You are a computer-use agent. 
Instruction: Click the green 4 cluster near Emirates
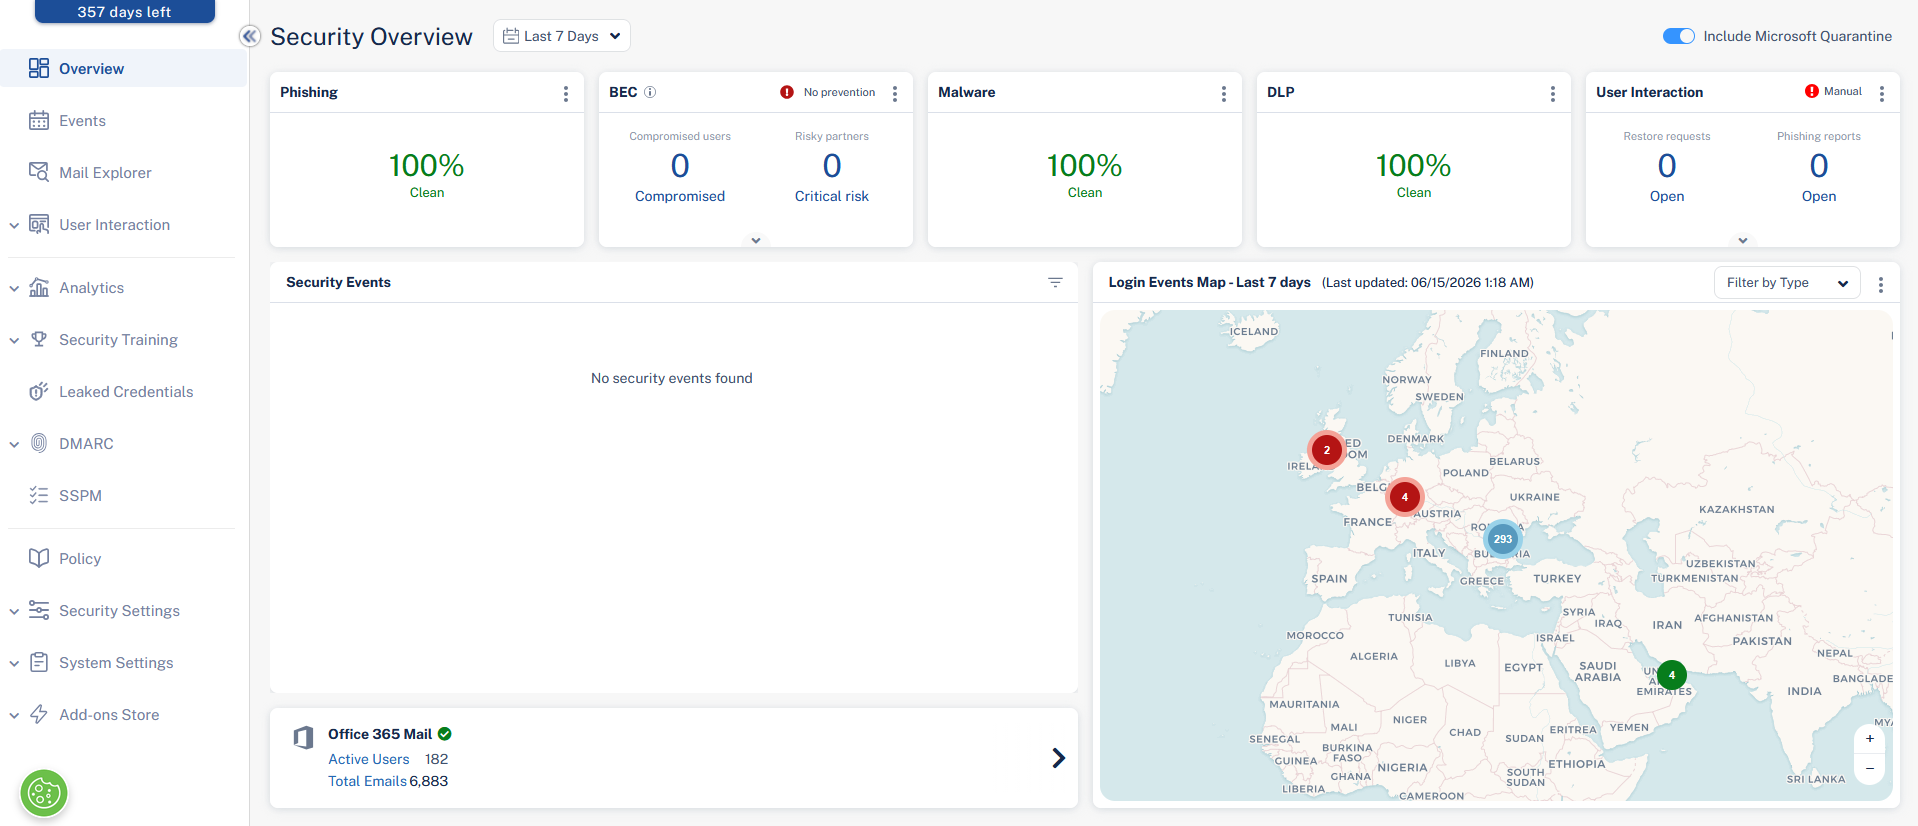pyautogui.click(x=1672, y=675)
